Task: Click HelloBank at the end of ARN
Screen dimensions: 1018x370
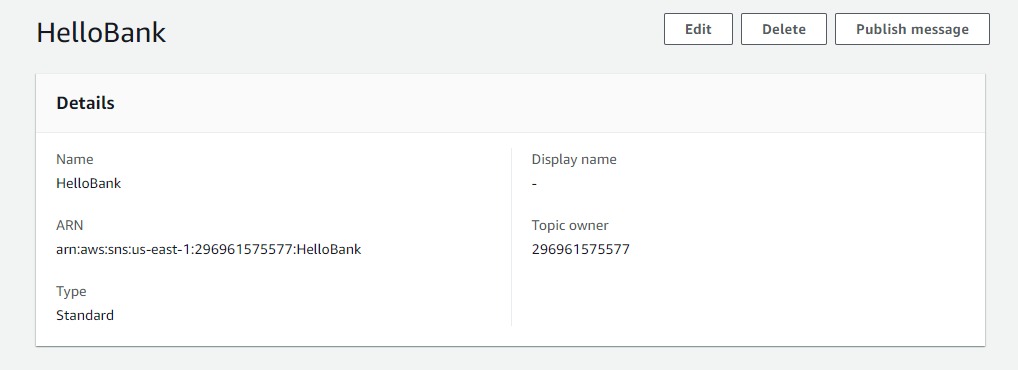Action: 329,249
